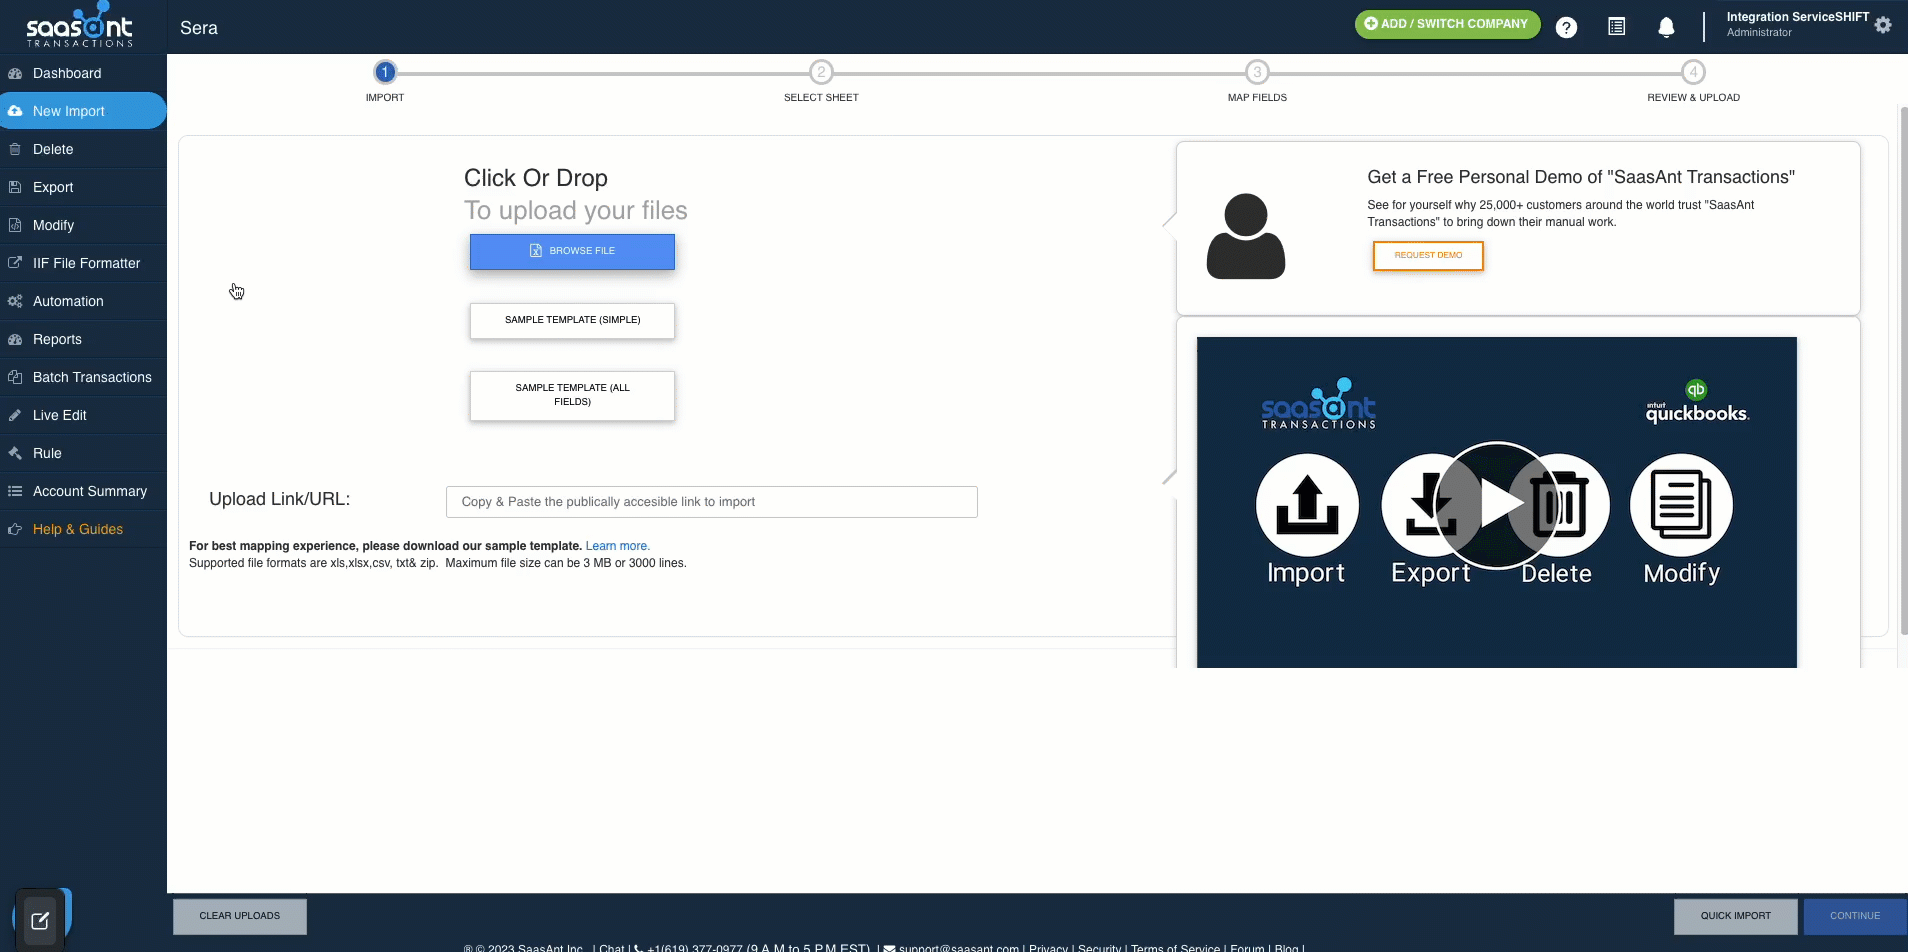Click the Request Demo button
Screen dimensions: 1908x952
1428,255
